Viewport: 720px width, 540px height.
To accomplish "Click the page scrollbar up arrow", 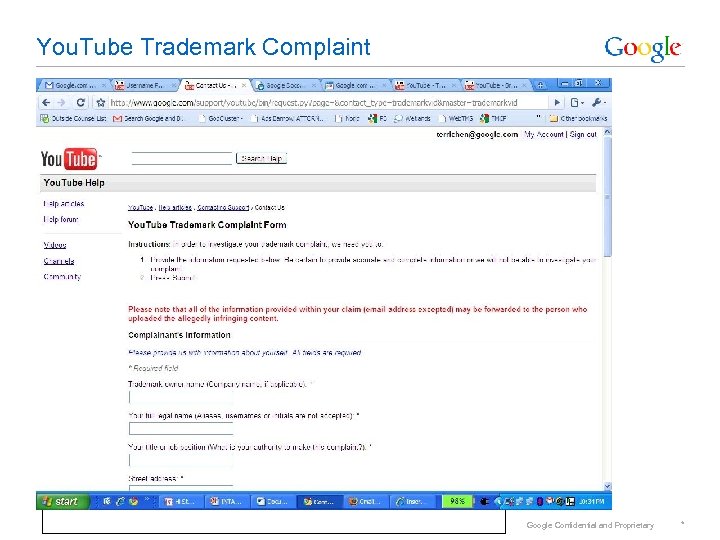I will point(608,132).
